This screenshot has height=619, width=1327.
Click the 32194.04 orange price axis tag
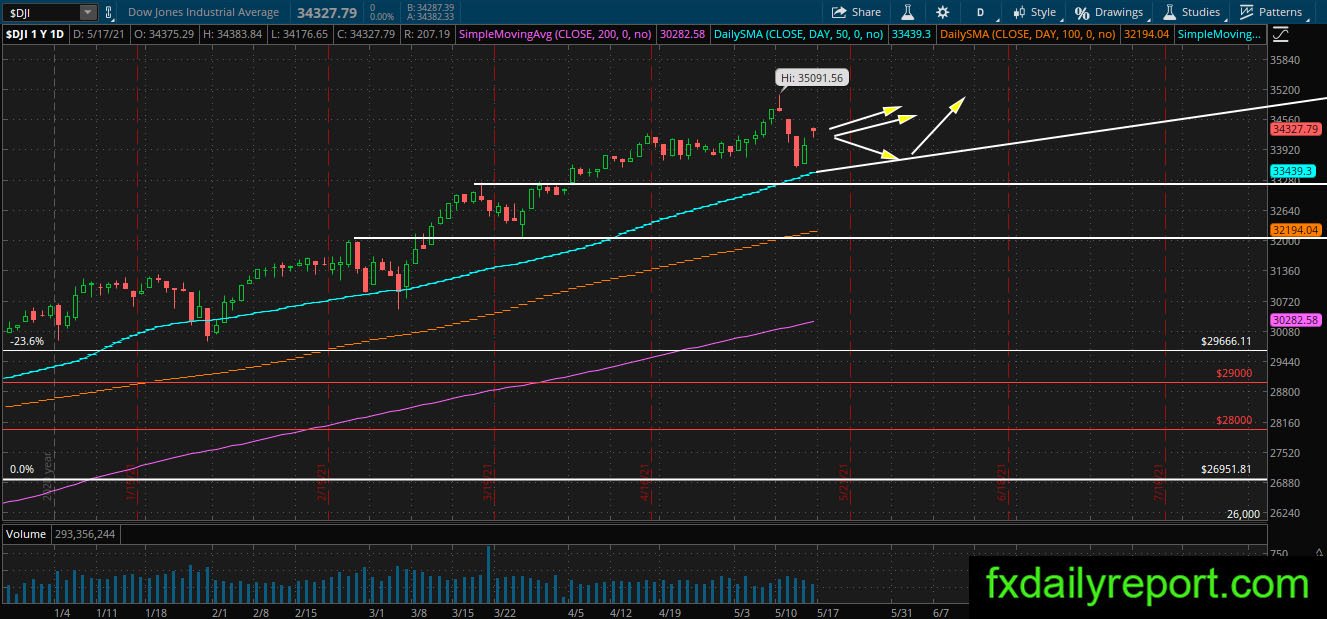[1294, 229]
